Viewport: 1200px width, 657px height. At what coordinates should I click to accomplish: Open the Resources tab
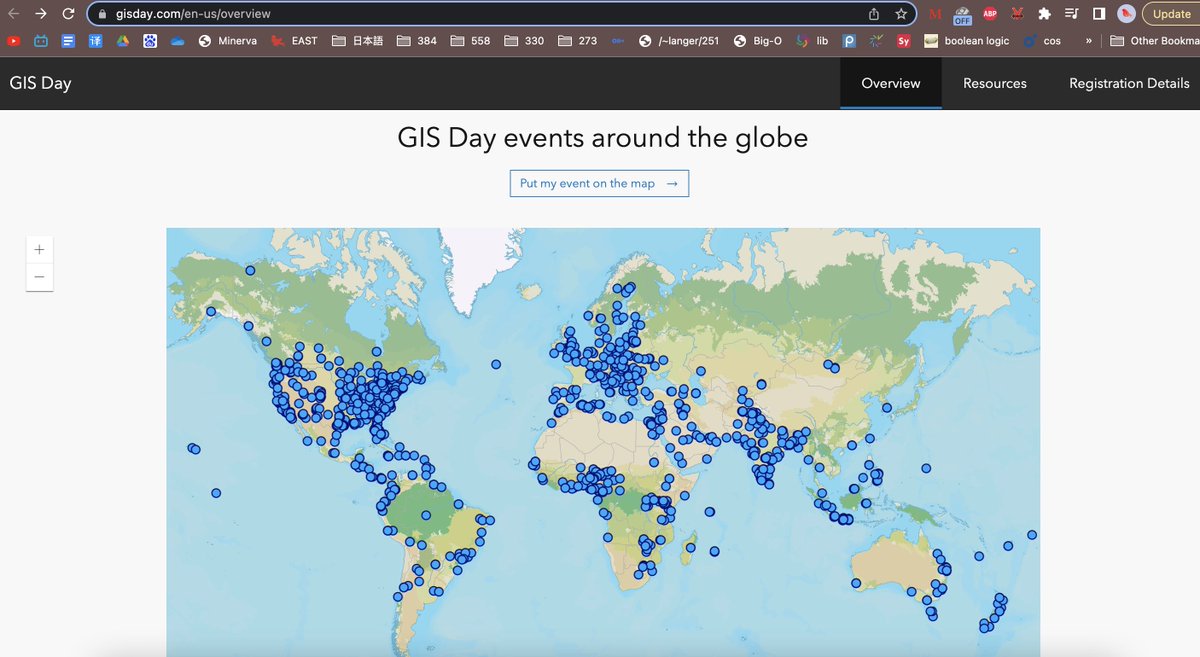tap(995, 83)
